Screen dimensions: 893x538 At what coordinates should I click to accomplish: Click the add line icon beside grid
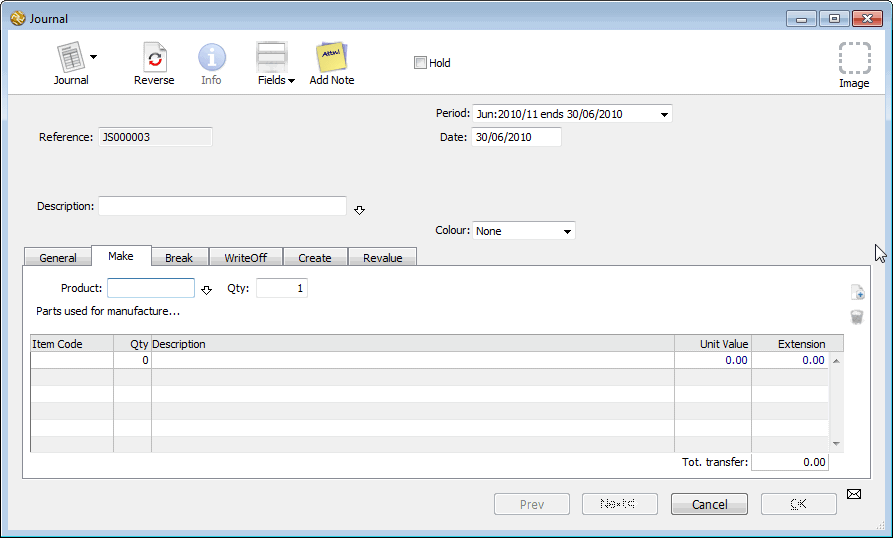pyautogui.click(x=857, y=293)
